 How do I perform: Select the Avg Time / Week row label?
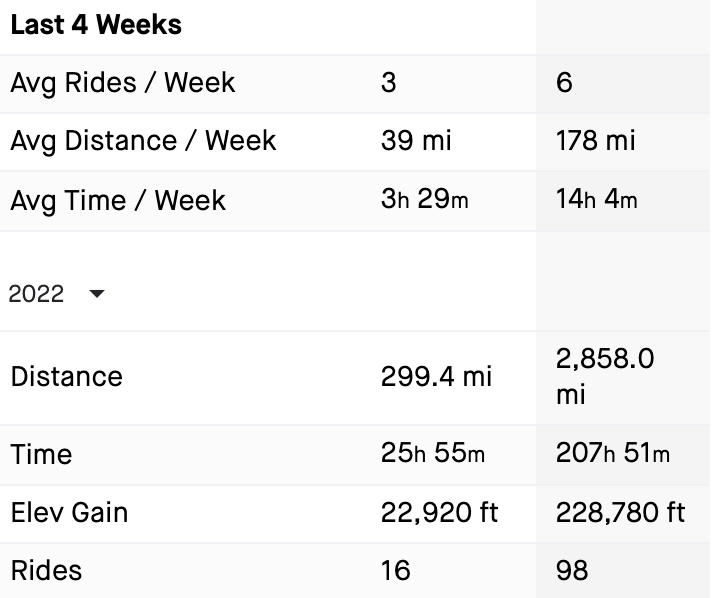point(118,200)
